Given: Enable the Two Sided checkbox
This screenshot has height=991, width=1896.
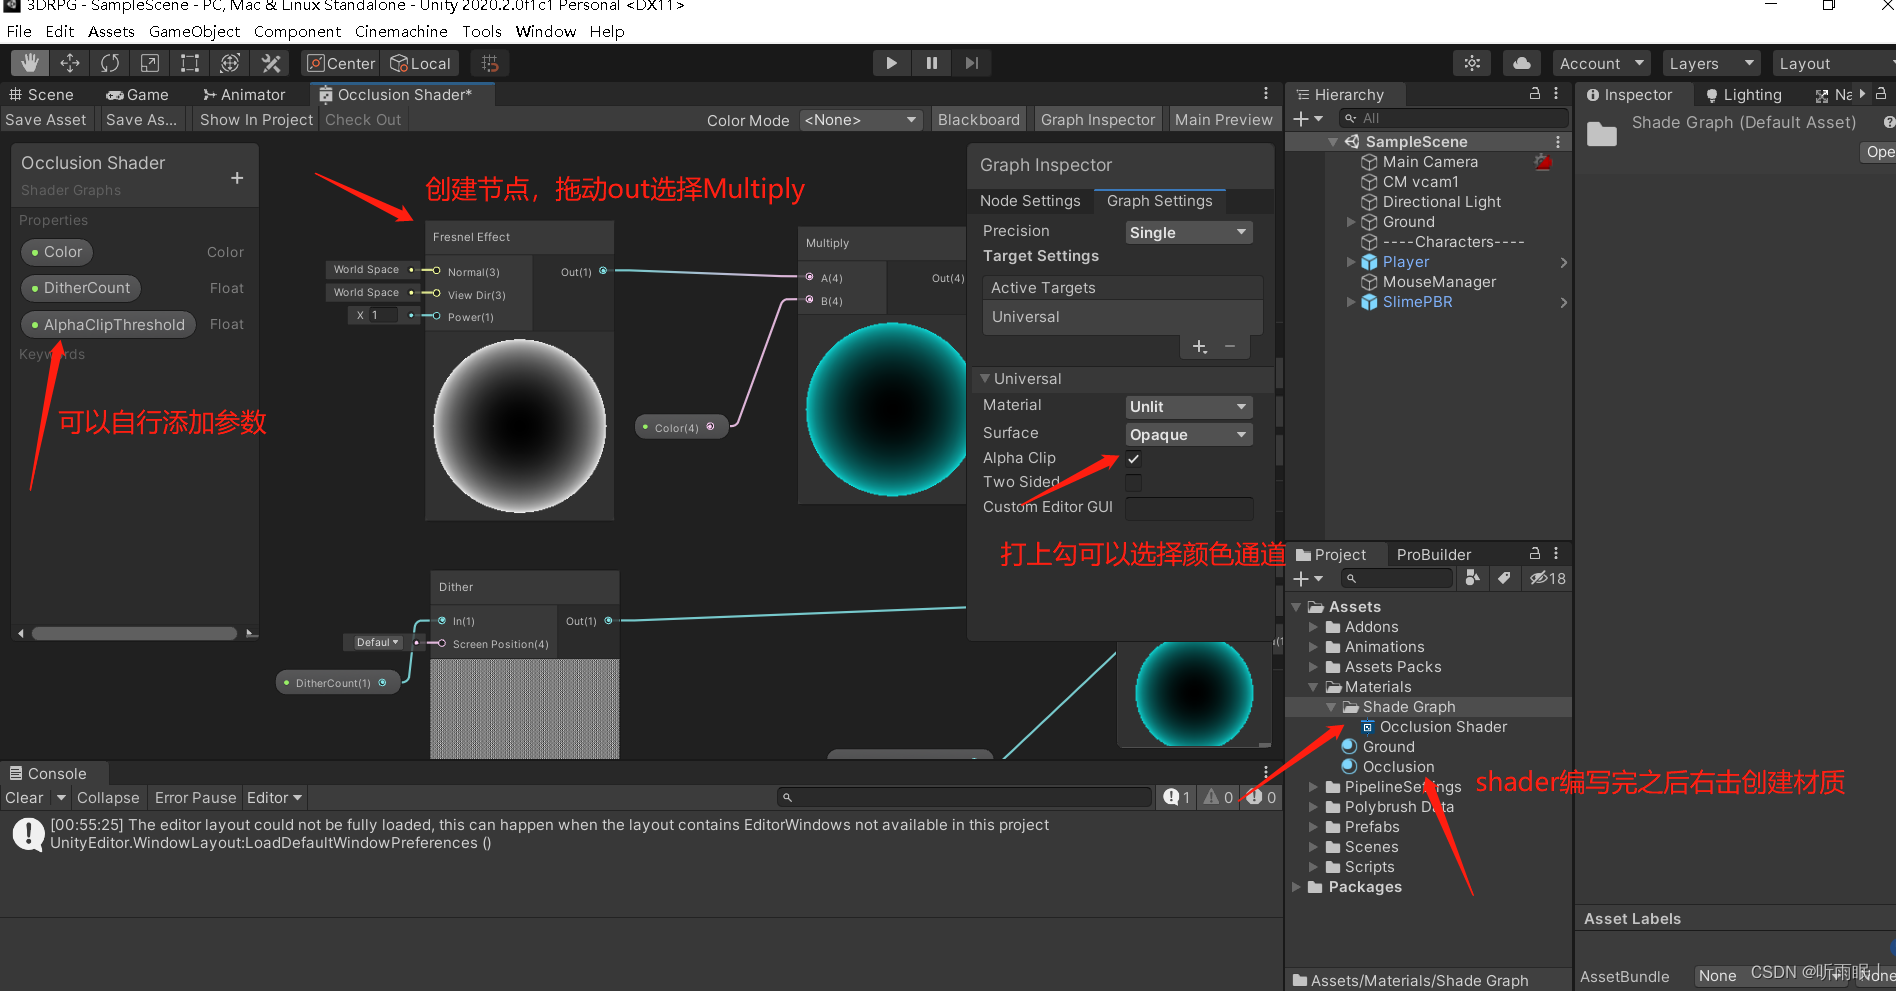Looking at the screenshot, I should point(1133,483).
